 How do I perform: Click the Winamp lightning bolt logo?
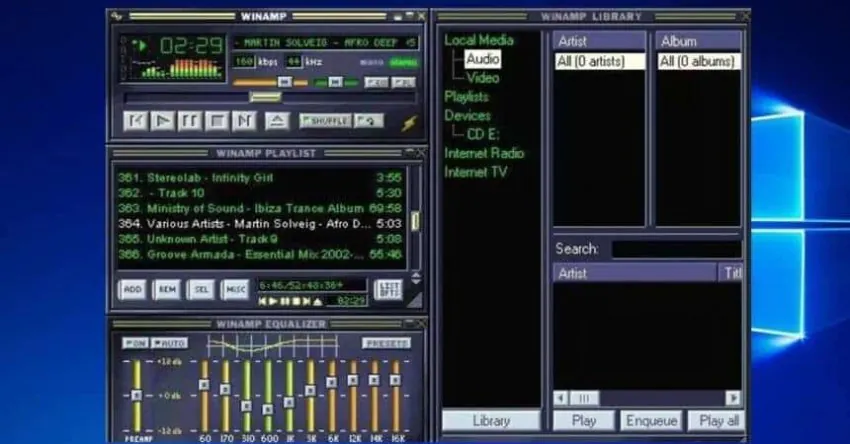[409, 123]
